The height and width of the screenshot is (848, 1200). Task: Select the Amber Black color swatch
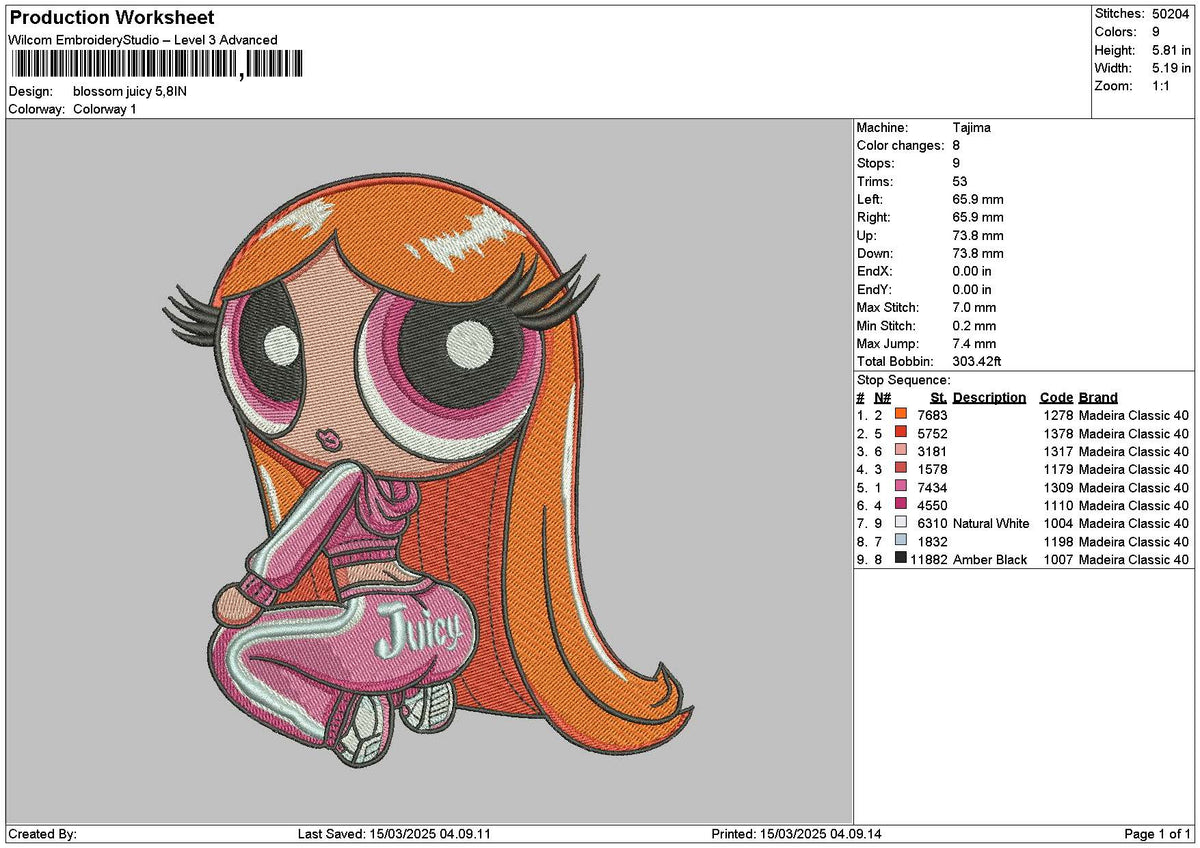click(x=900, y=559)
